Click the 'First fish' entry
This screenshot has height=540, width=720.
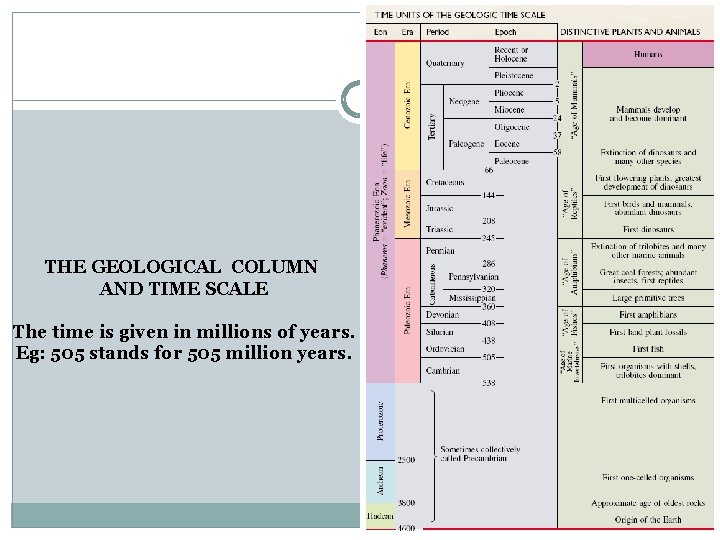648,349
